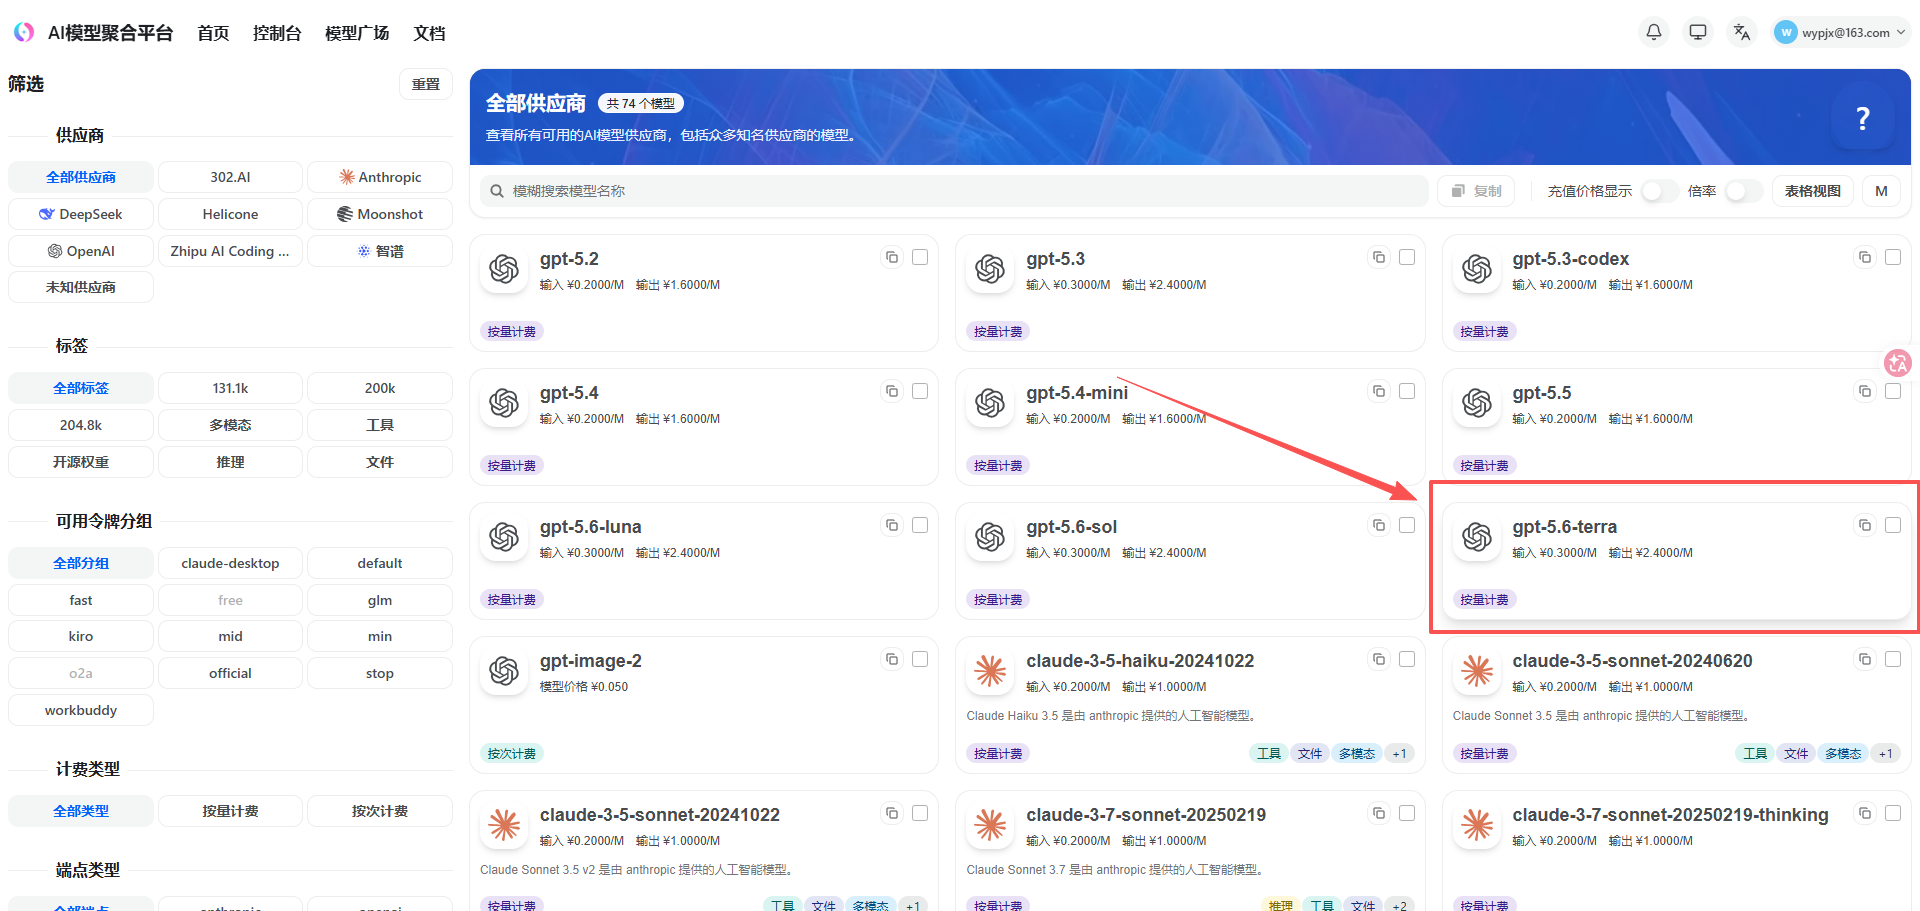Click OpenAI logo on gpt-image-2 card
The image size is (1920, 911).
click(504, 671)
